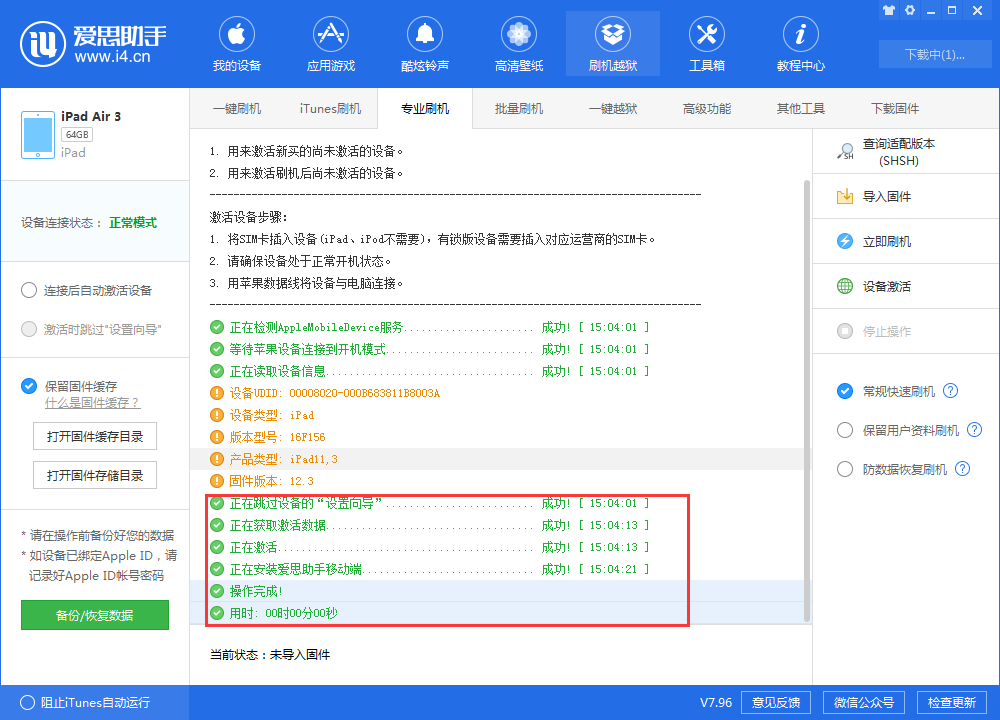1000x720 pixels.
Task: Select the 保留用户资料刷机 flash mode
Action: pos(845,430)
